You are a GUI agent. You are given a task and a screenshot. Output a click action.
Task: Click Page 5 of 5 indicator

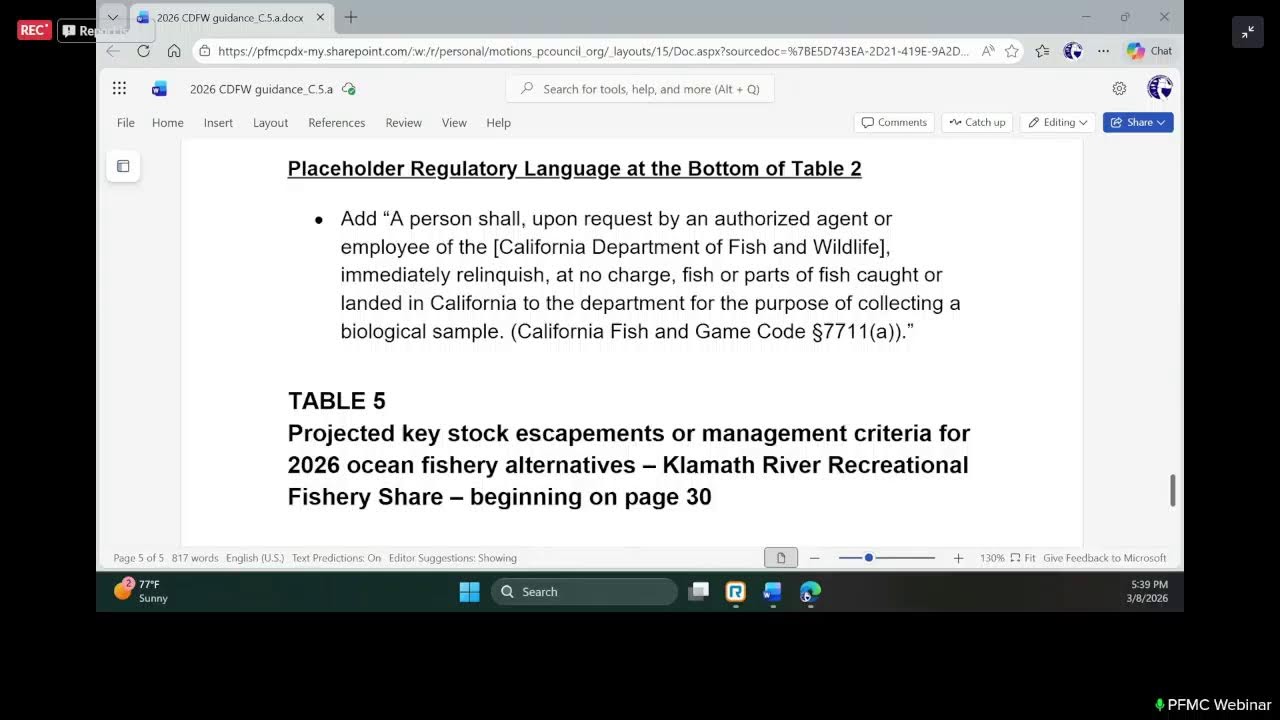[139, 558]
